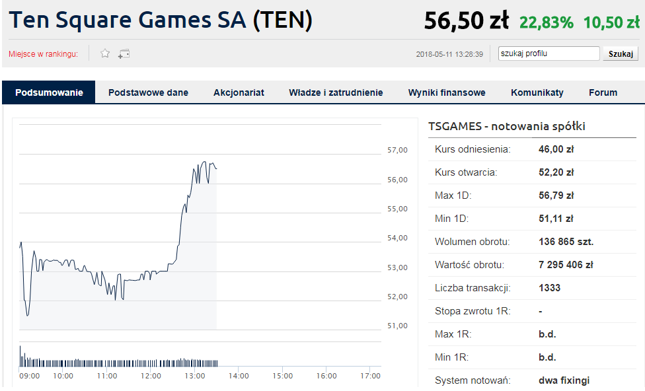The height and width of the screenshot is (391, 645).
Task: Click the dwa fixingi value
Action: 564,380
